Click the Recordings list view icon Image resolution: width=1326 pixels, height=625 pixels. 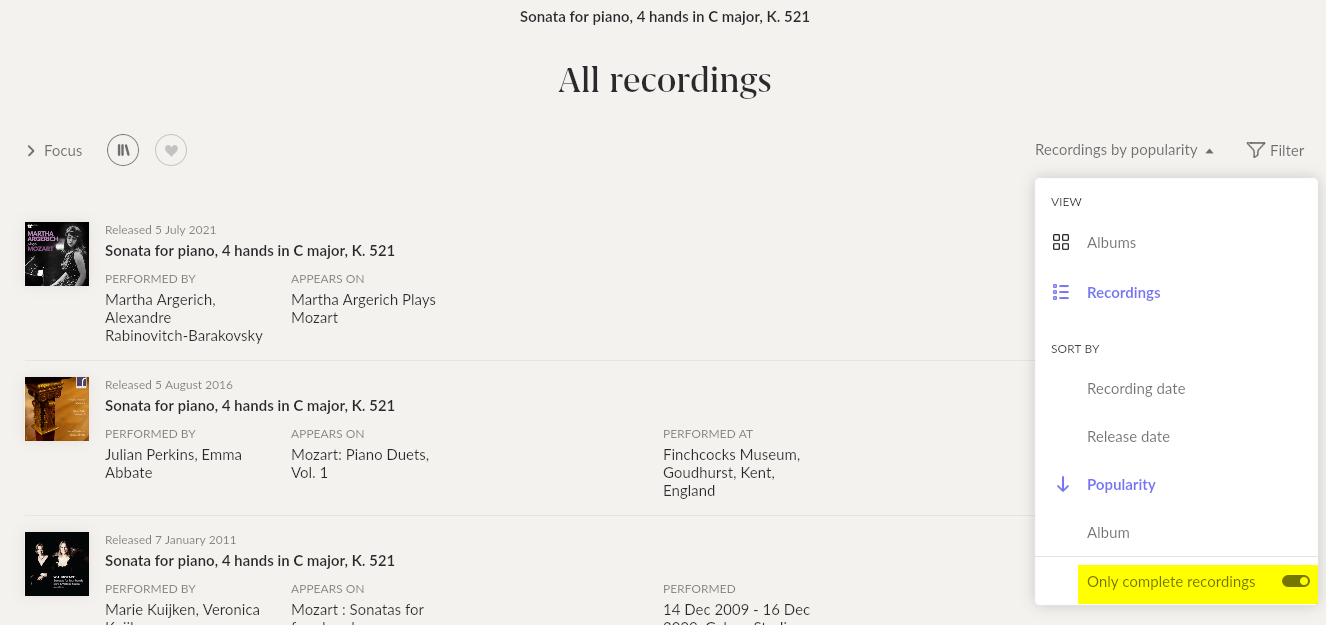click(x=1061, y=293)
